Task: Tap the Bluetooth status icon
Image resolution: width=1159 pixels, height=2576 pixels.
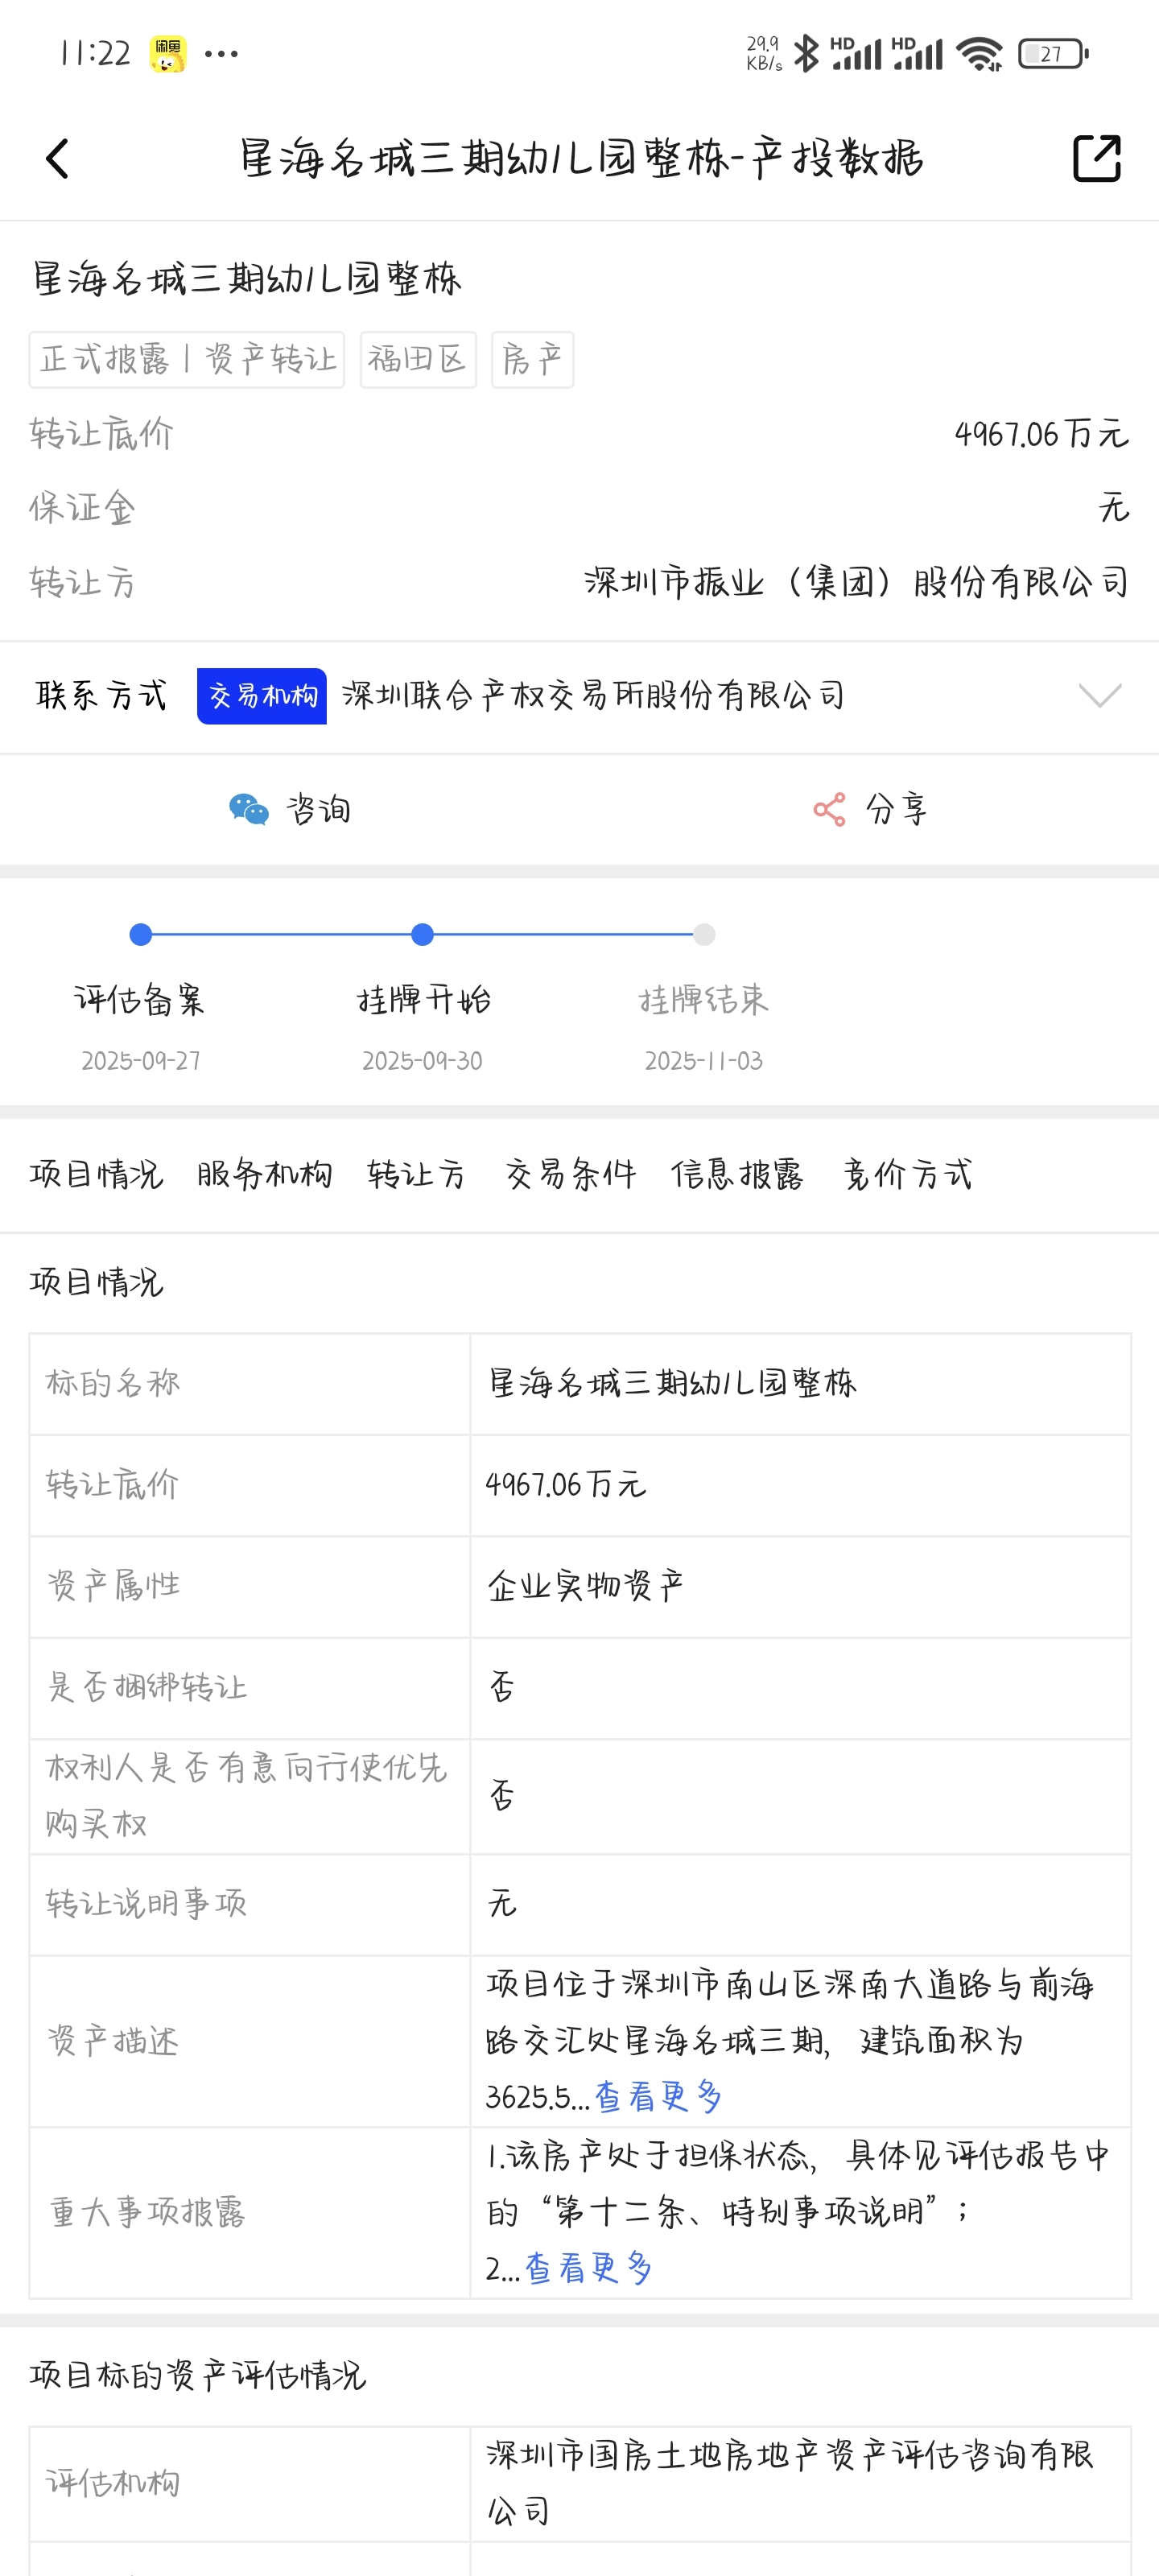Action: [805, 53]
